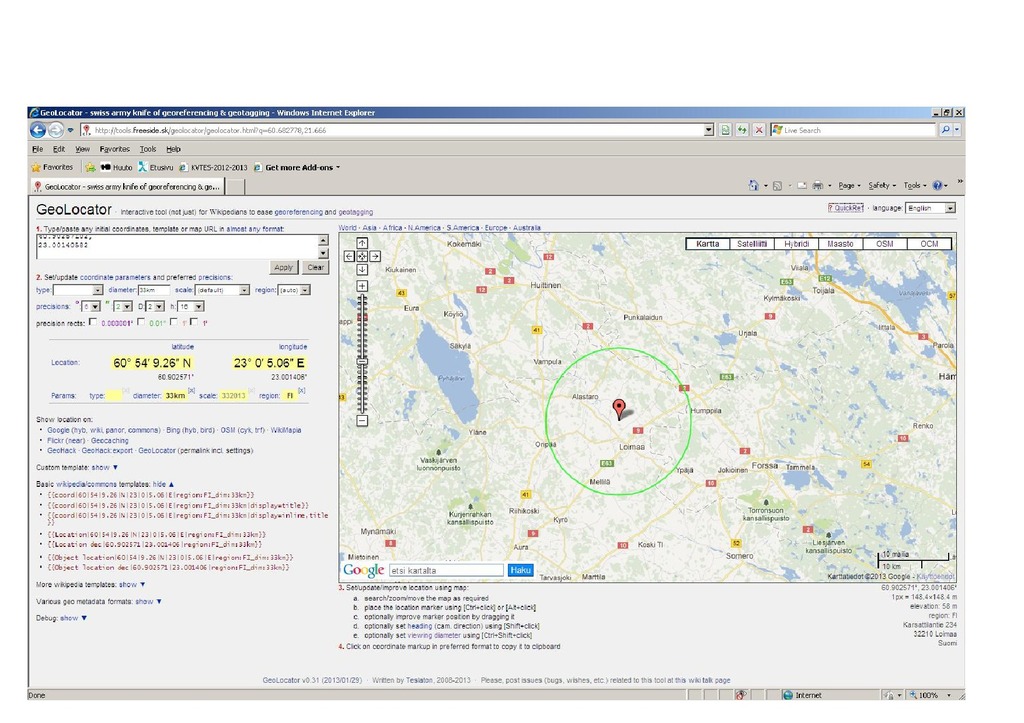The height and width of the screenshot is (723, 1024).
Task: Click the popup blocker icon in status bar
Action: tap(741, 695)
